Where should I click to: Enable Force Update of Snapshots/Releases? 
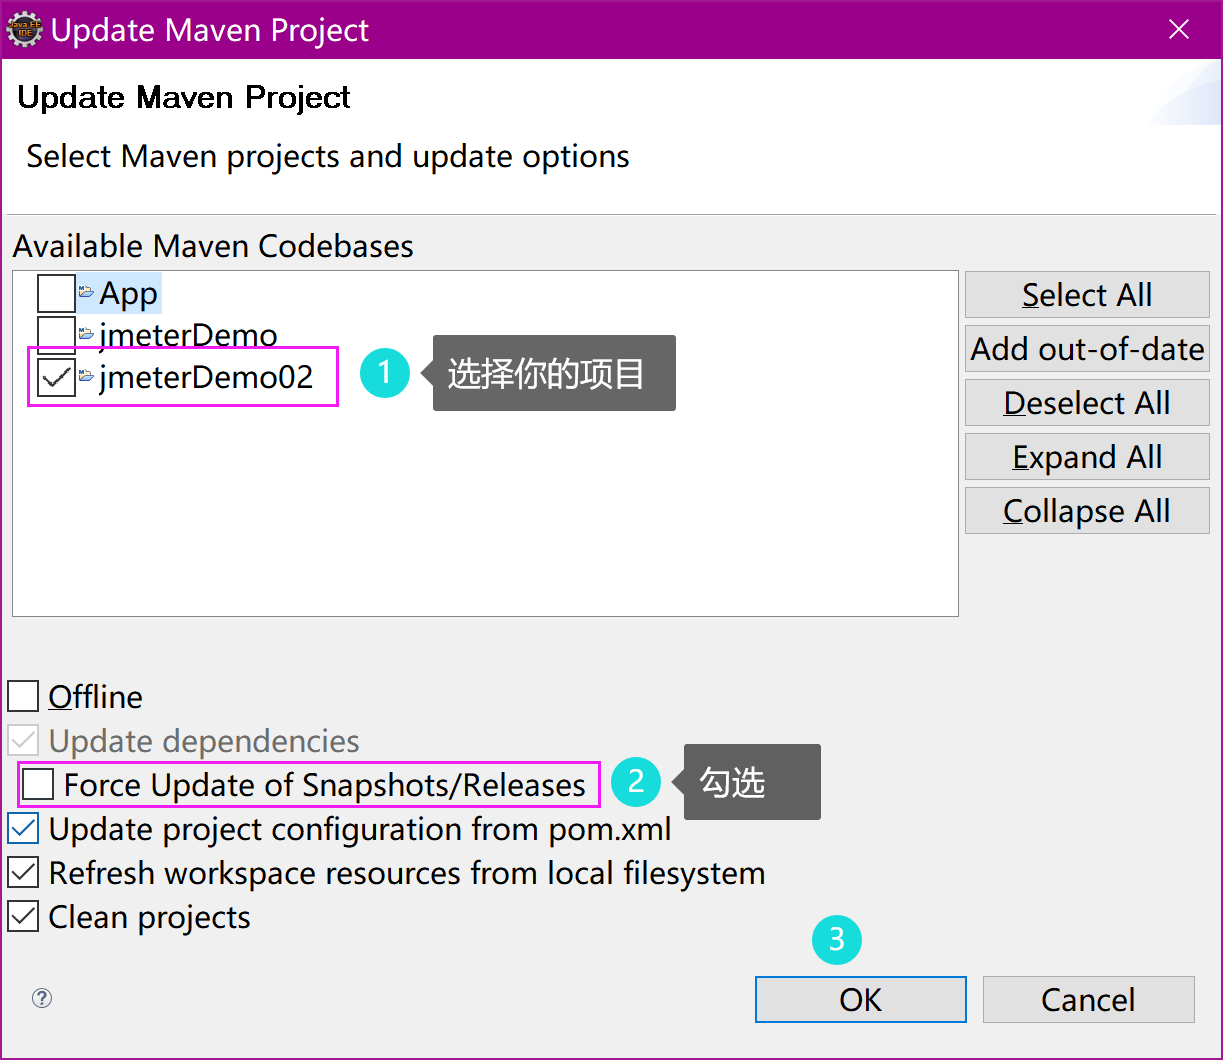(x=37, y=784)
